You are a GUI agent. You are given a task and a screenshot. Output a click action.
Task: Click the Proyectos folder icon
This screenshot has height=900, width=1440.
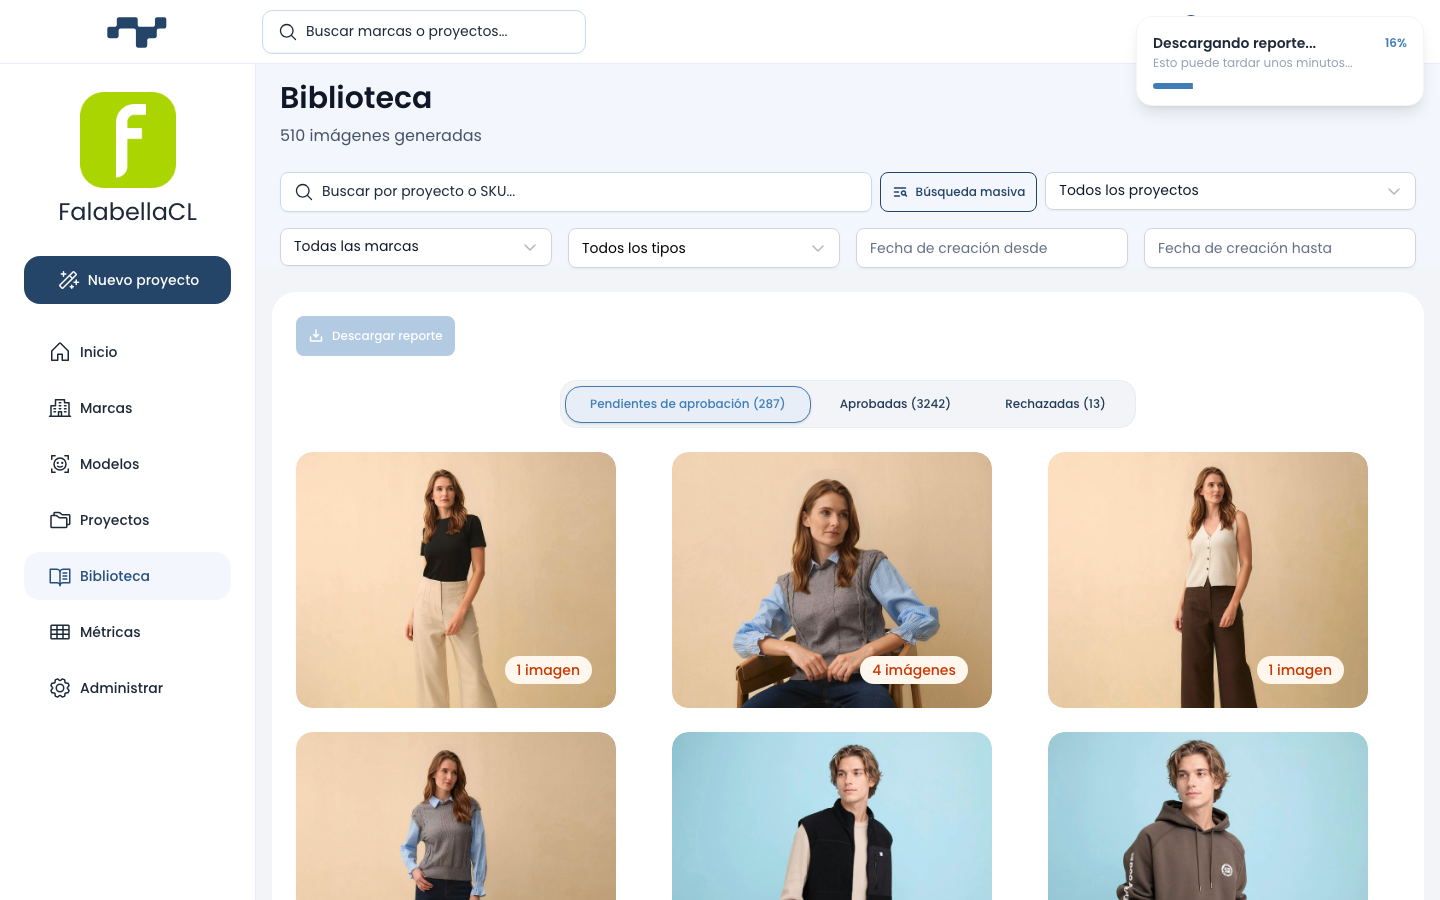pos(60,520)
